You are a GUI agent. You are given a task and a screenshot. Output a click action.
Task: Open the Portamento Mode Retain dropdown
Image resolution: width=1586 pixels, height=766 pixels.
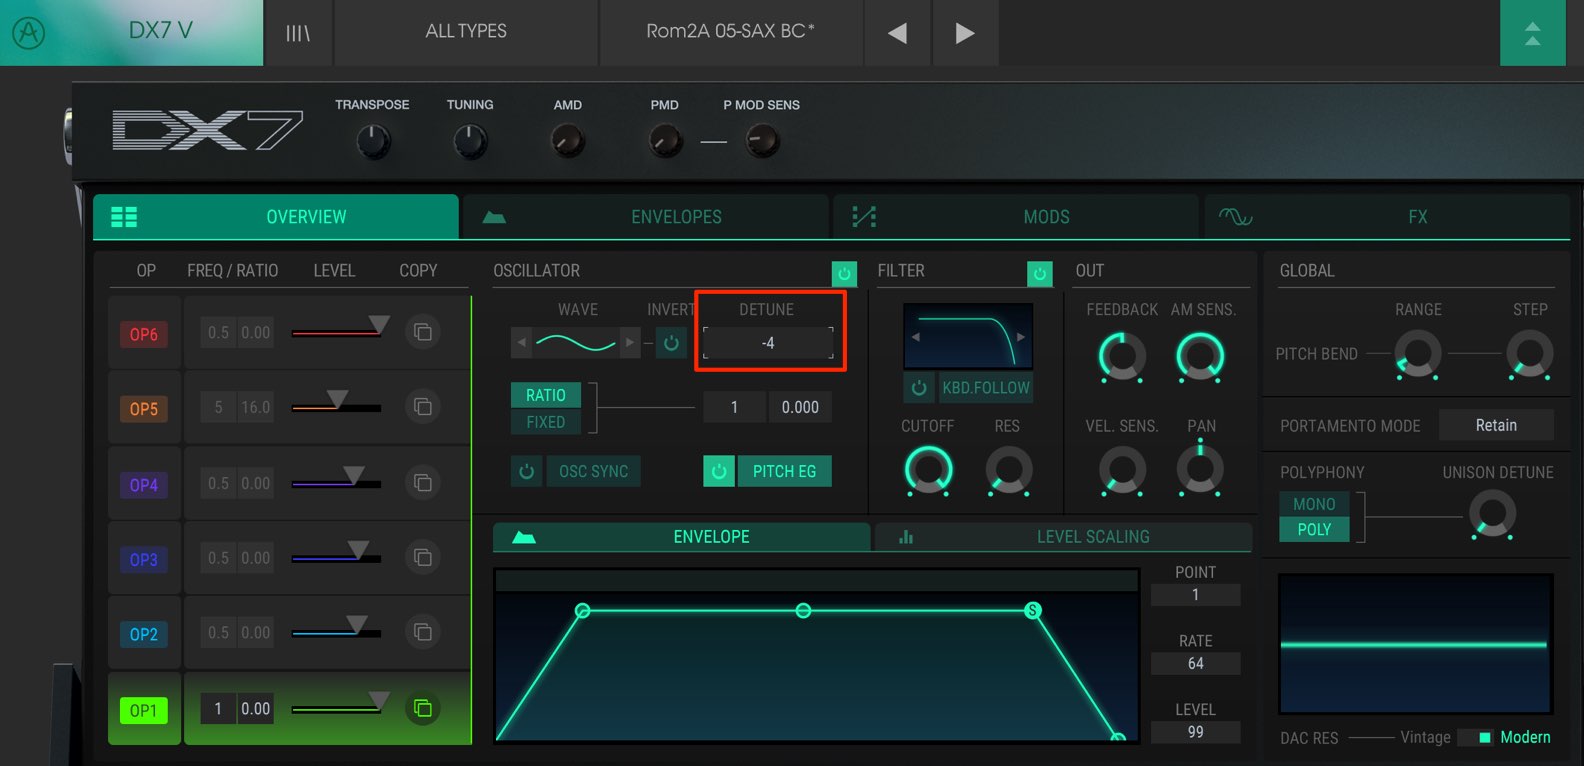coord(1496,425)
